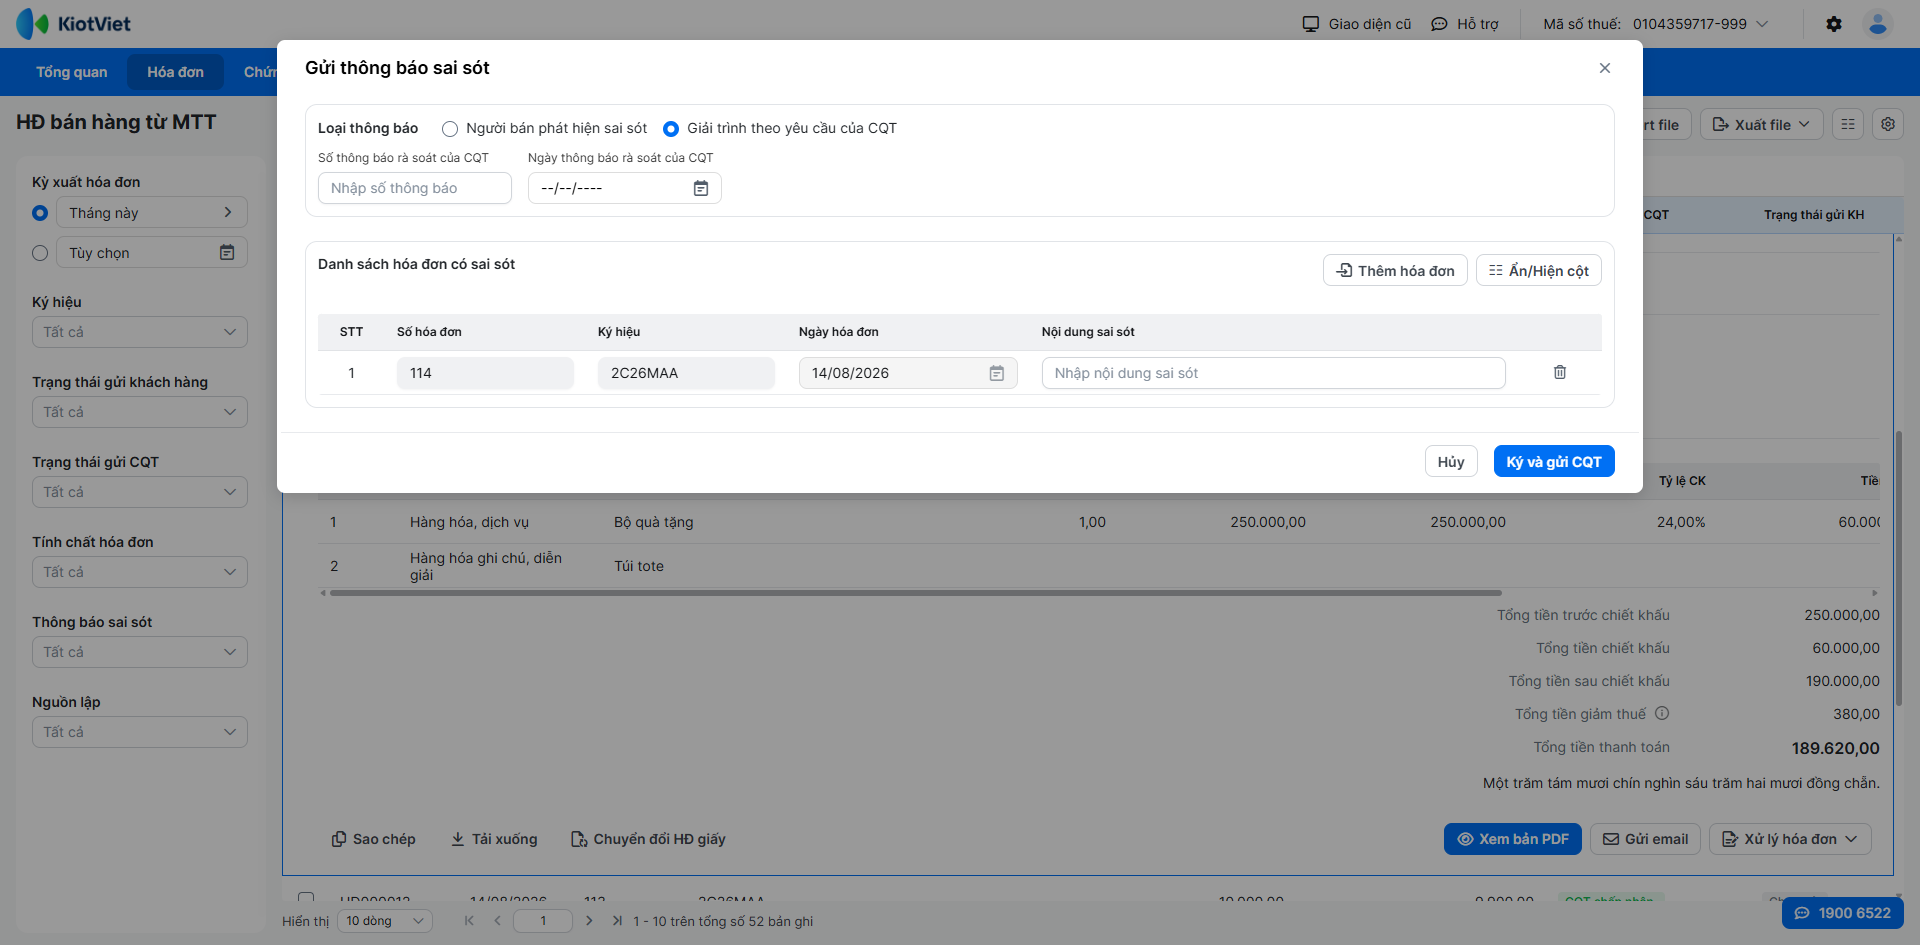Screen dimensions: 1920x945
Task: Expand Tính chất hóa đơn dropdown
Action: point(140,572)
